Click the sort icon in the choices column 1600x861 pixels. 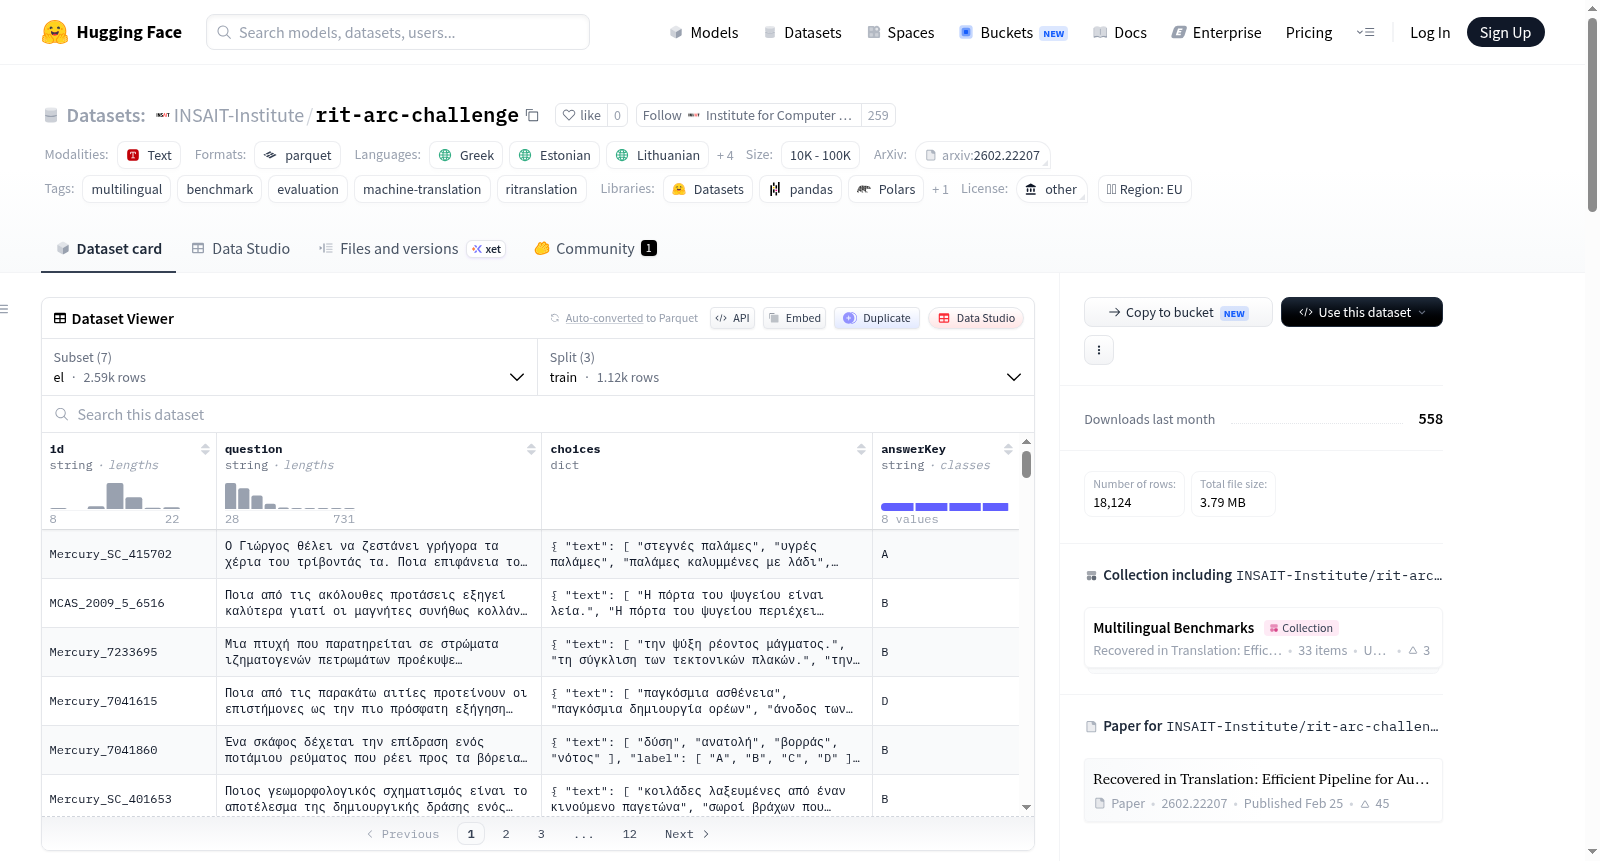pyautogui.click(x=861, y=449)
